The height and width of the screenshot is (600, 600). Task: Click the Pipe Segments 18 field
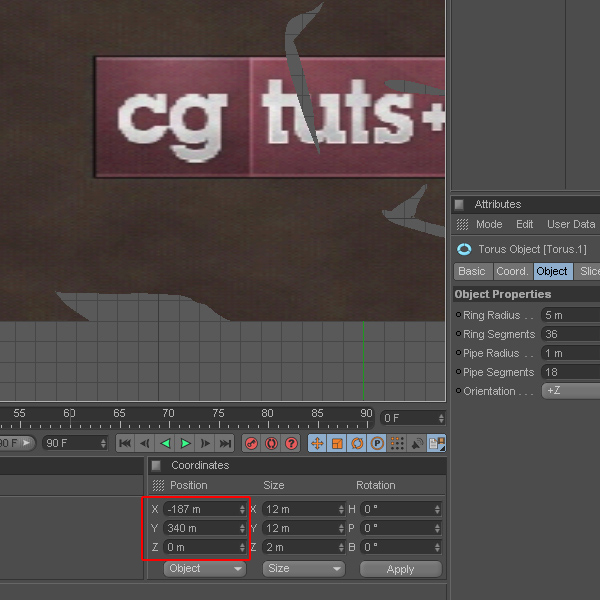coord(570,372)
